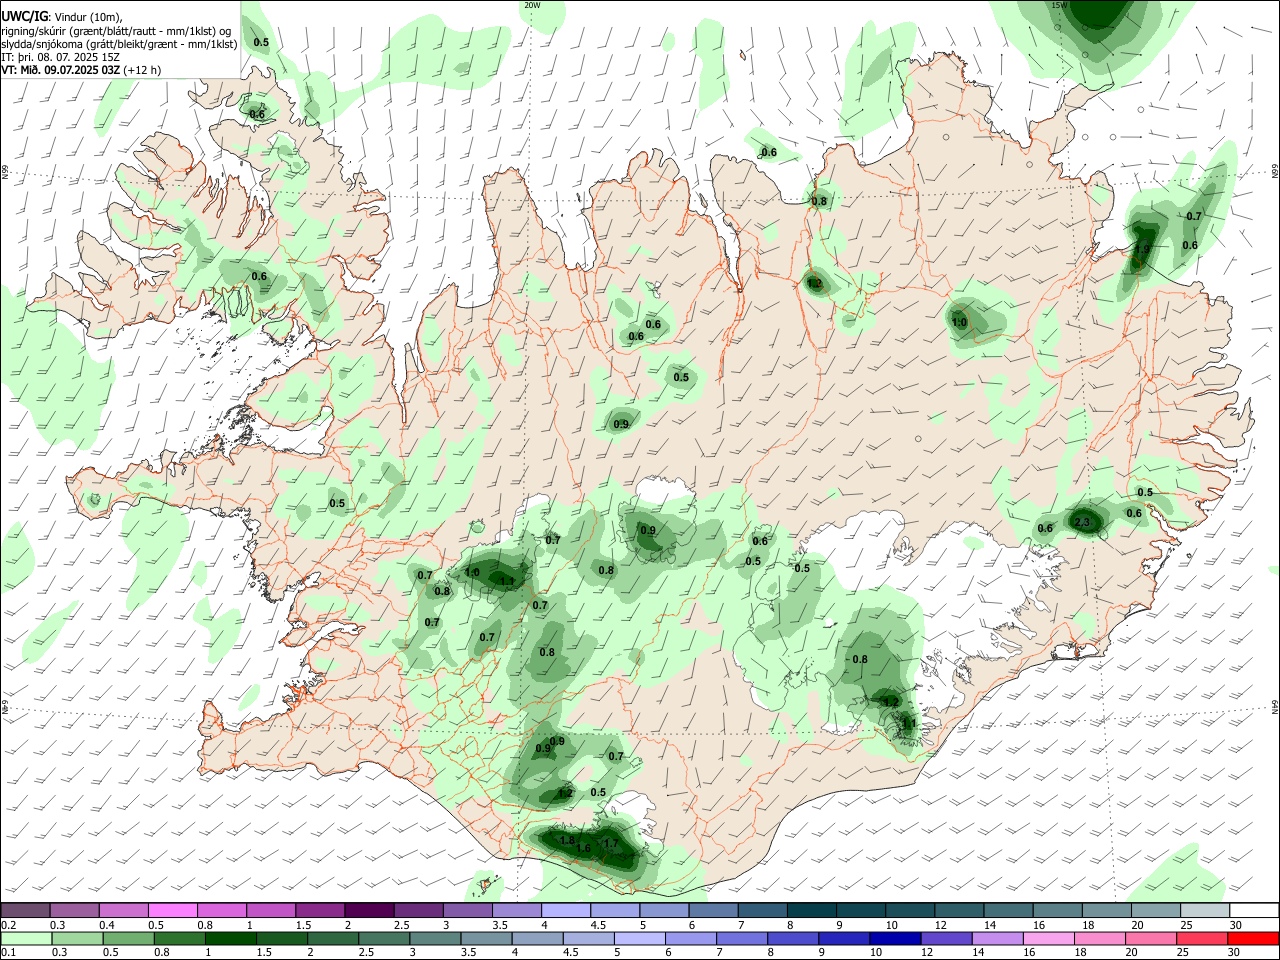Click the "1.6" precipitation value on the south coast
The image size is (1280, 960).
point(584,848)
